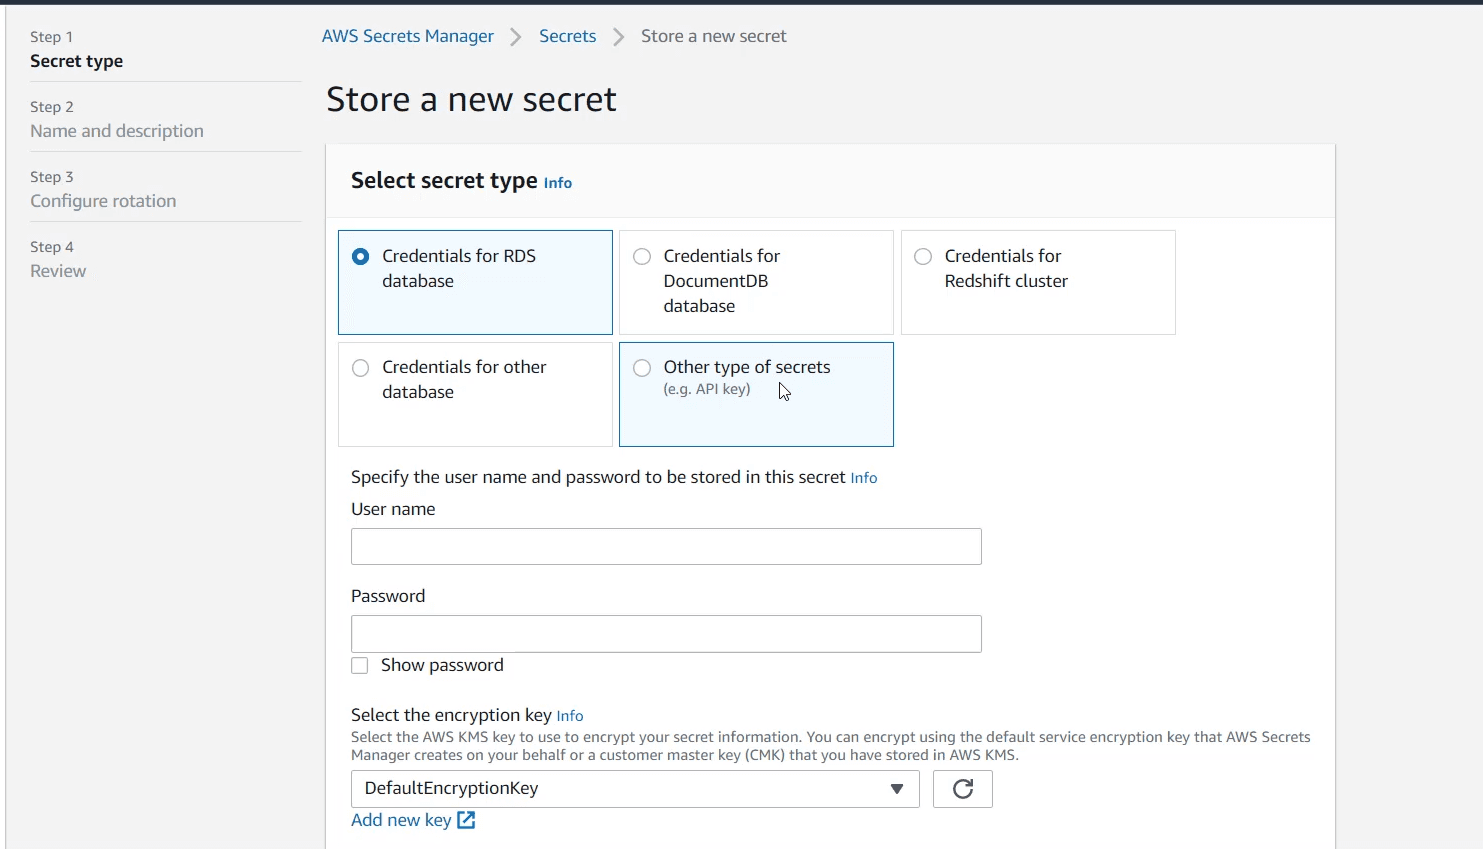This screenshot has height=849, width=1483.
Task: Click the refresh encryption keys icon
Action: [962, 789]
